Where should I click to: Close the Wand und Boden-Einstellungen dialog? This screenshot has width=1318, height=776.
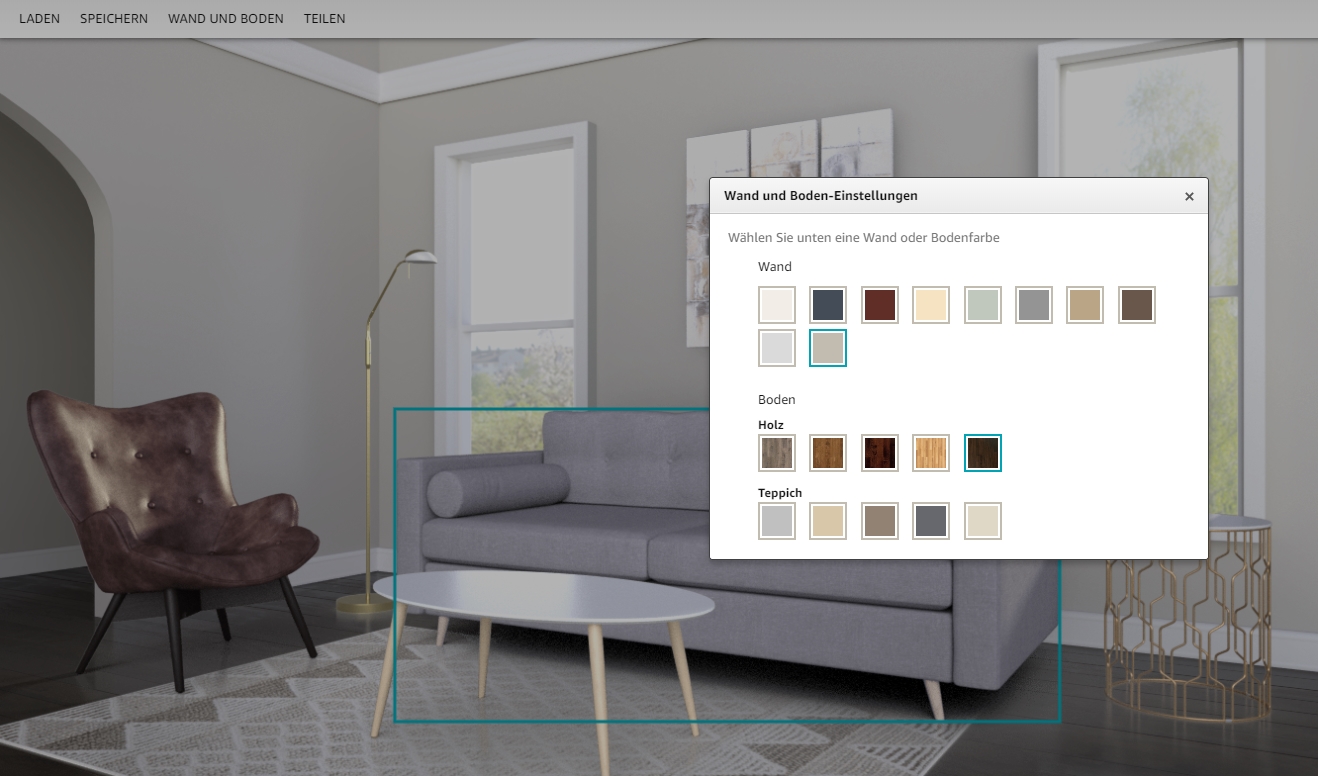click(1189, 196)
